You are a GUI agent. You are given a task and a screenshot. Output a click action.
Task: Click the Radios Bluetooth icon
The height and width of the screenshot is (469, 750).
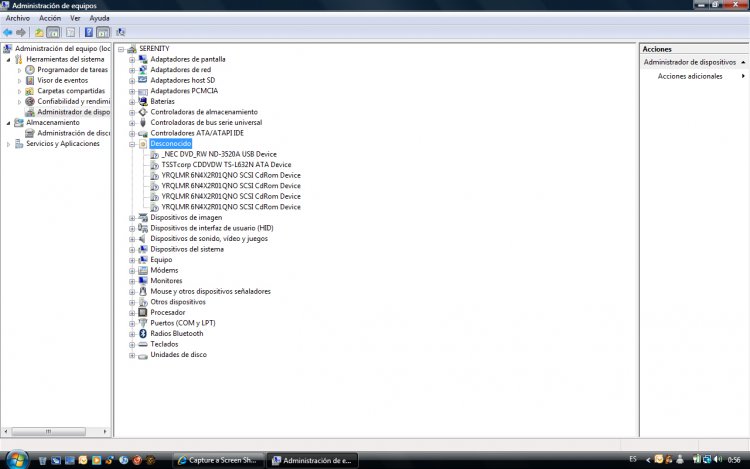(x=143, y=333)
